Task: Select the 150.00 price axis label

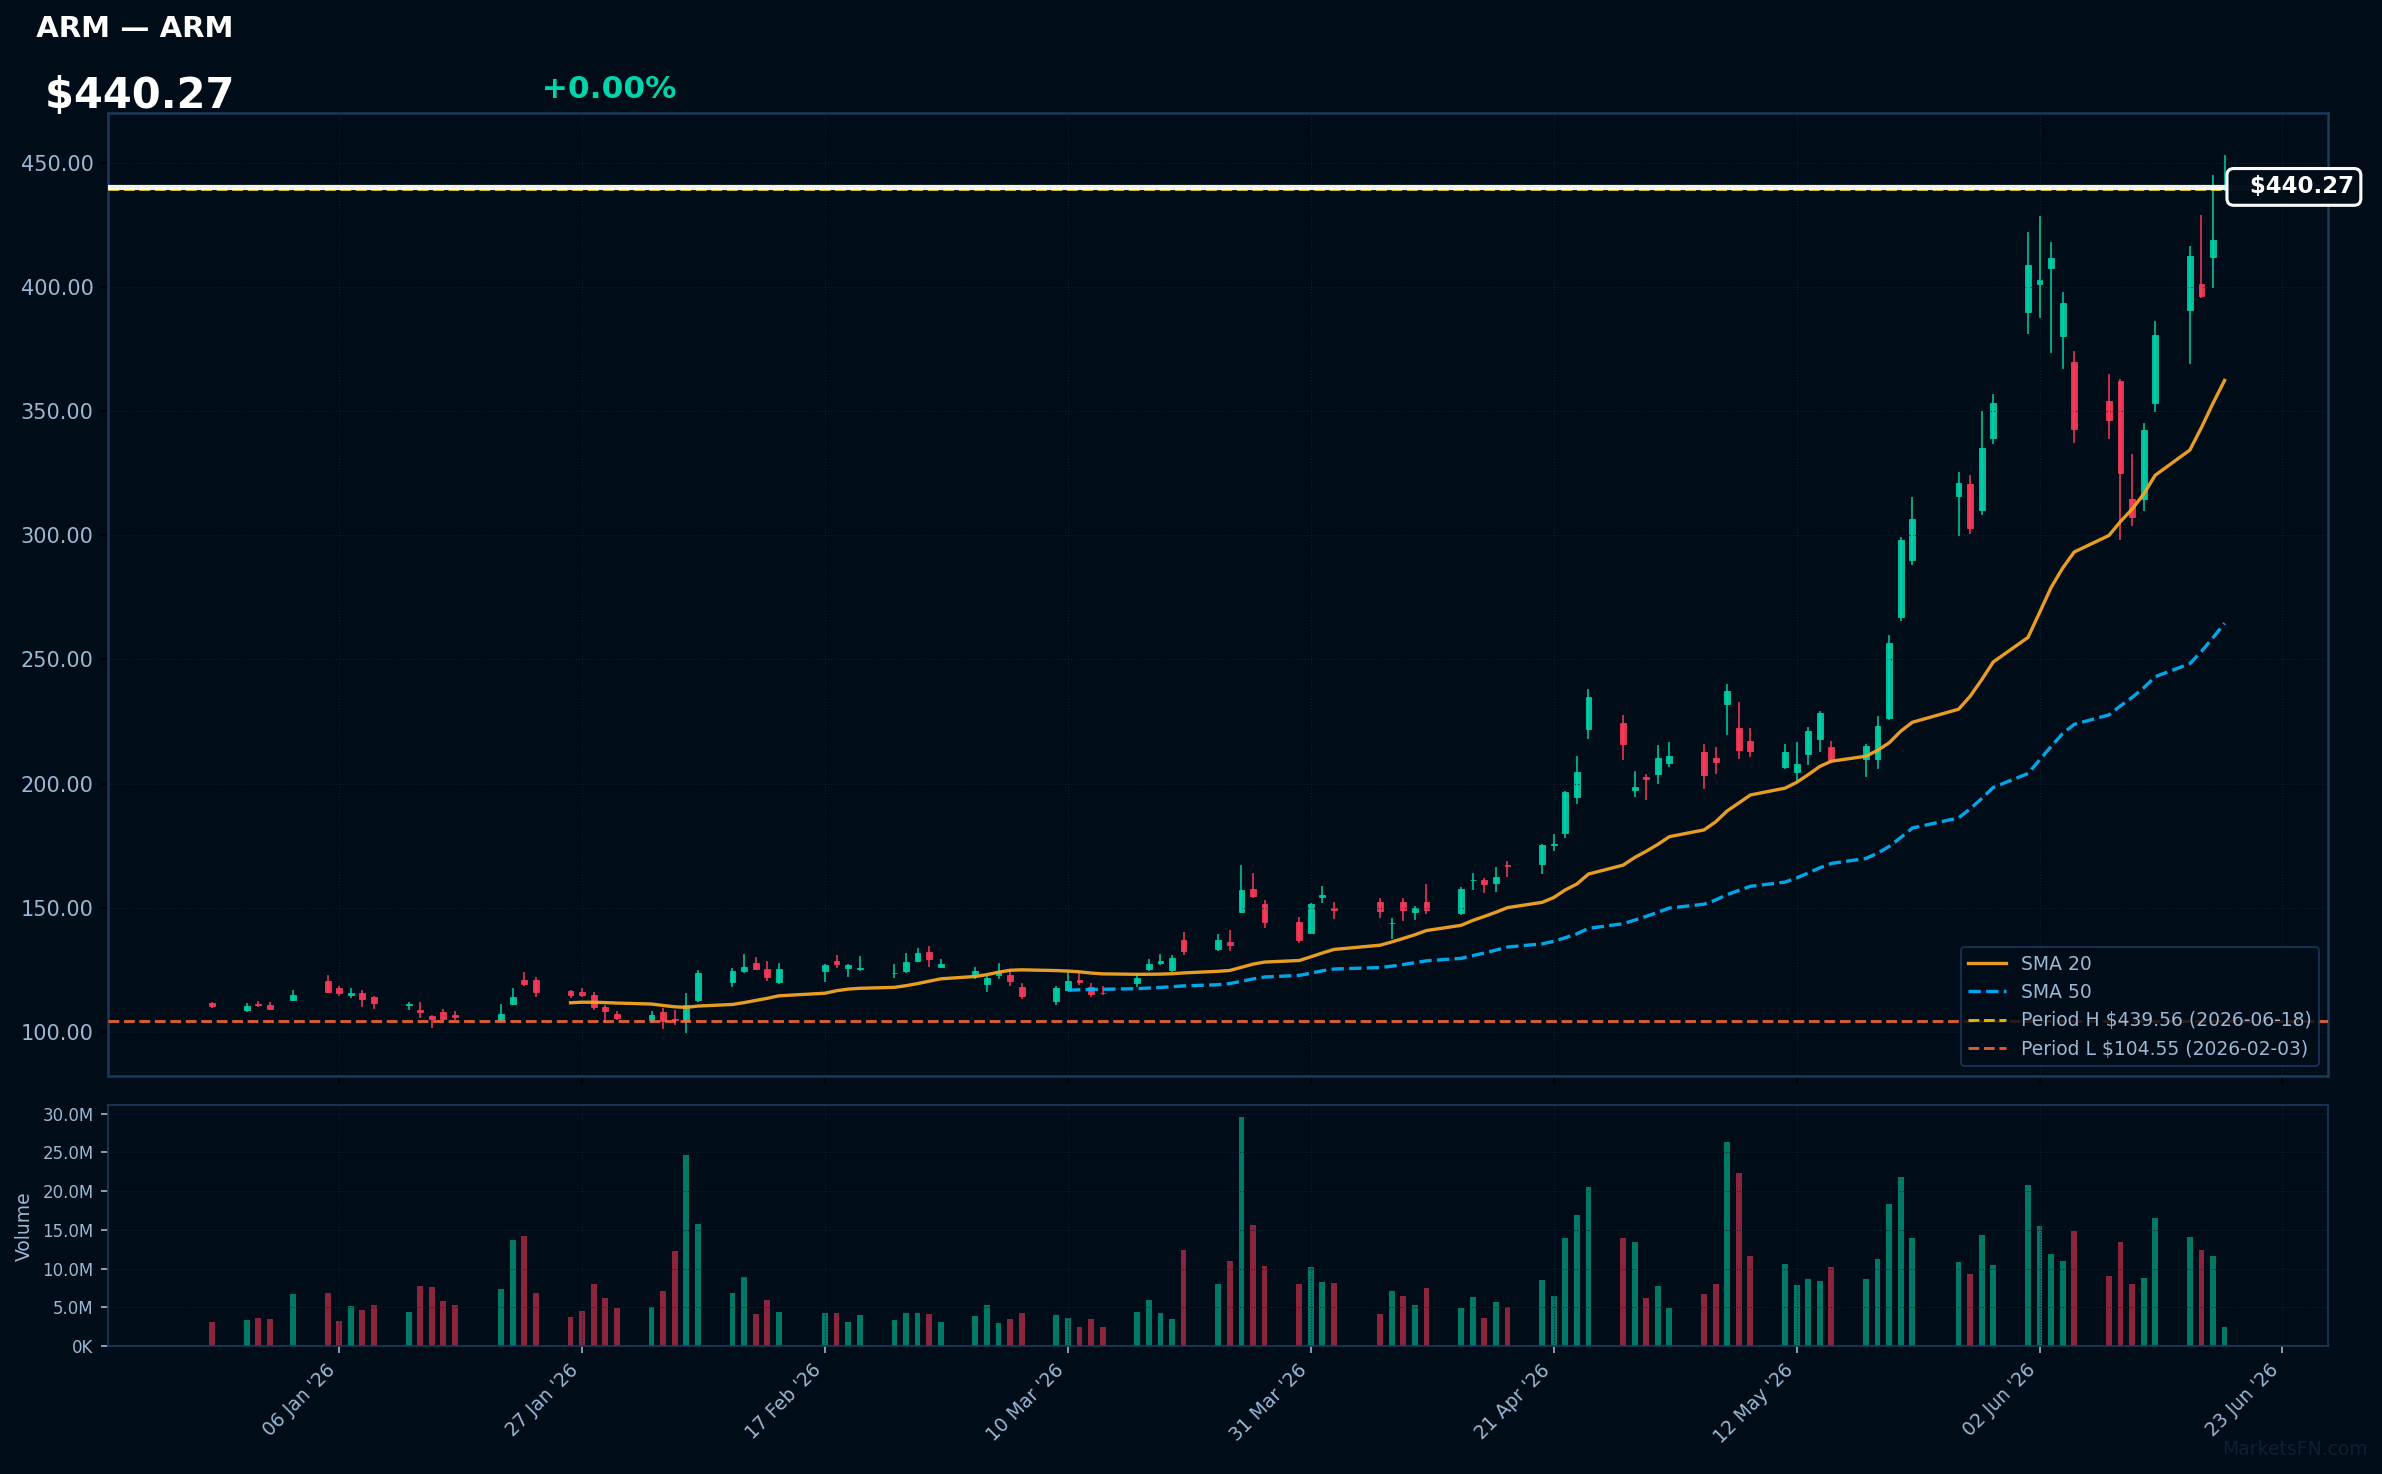Action: tap(57, 909)
